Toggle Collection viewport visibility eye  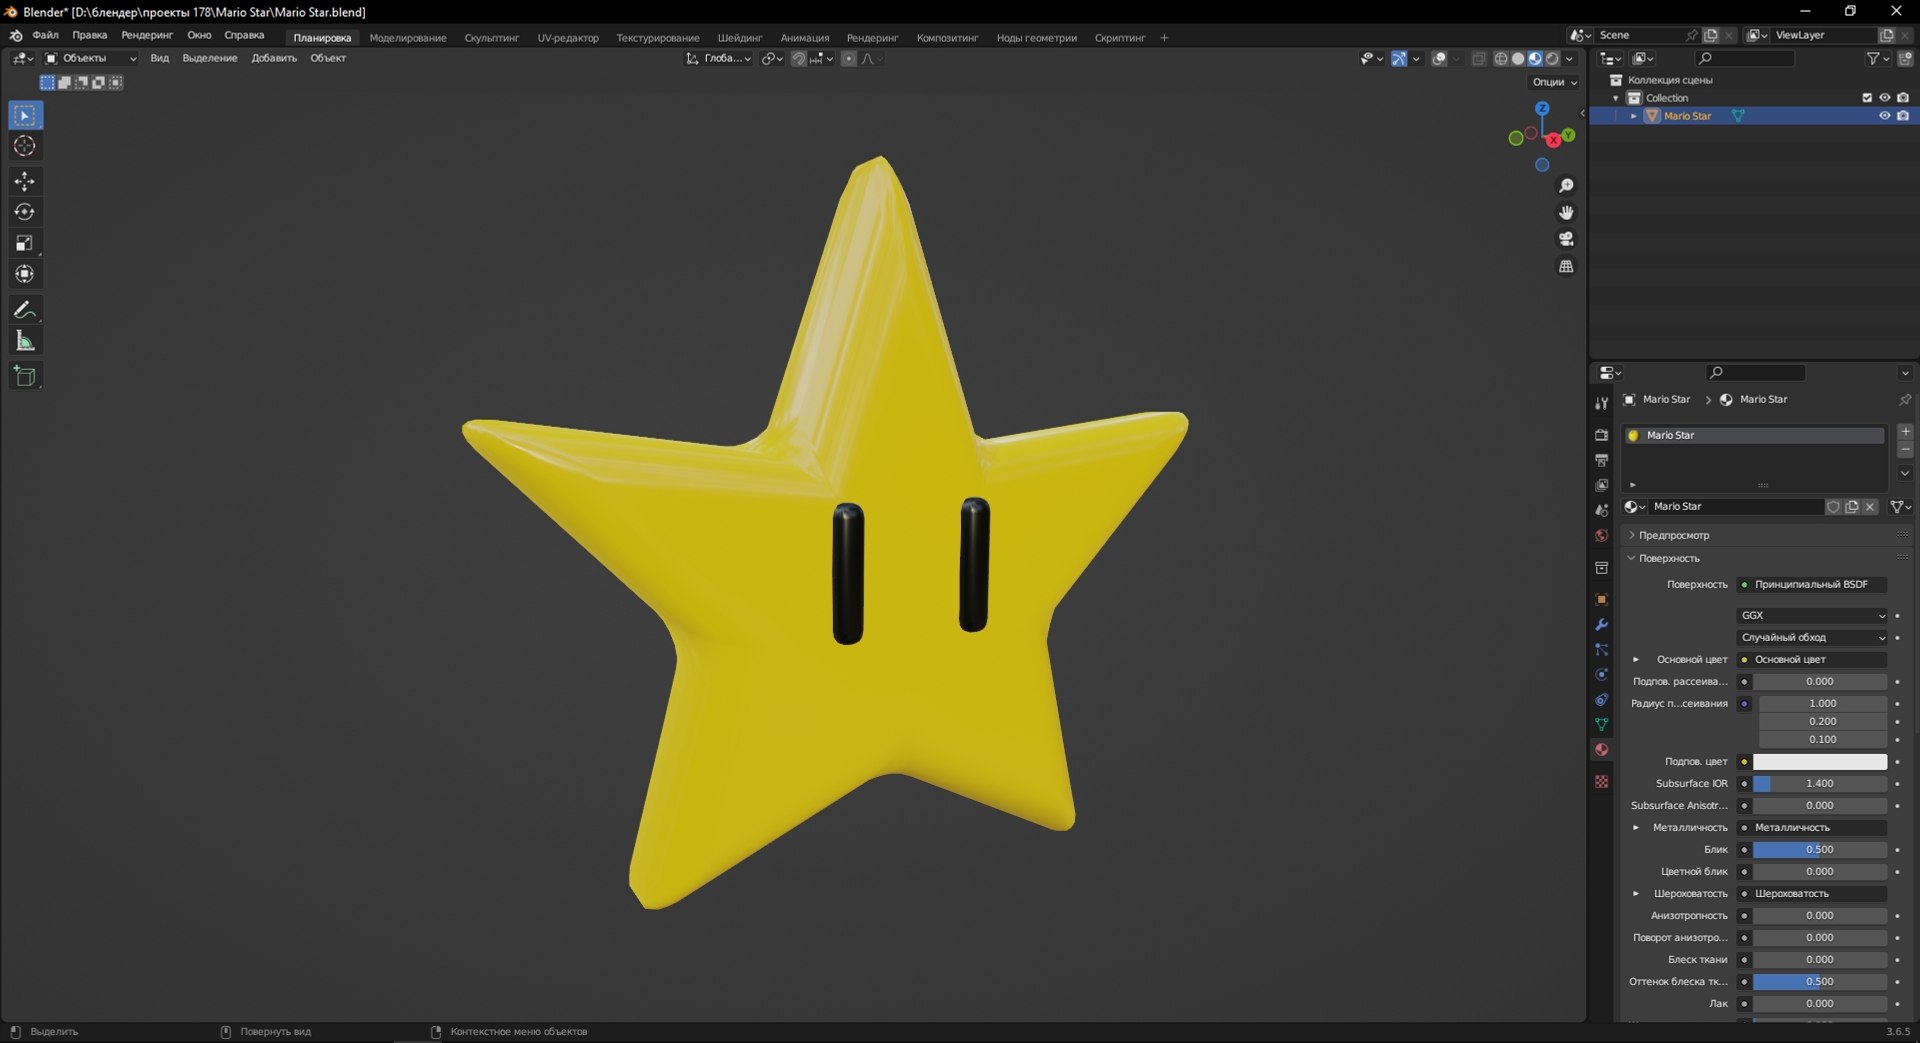[1884, 98]
